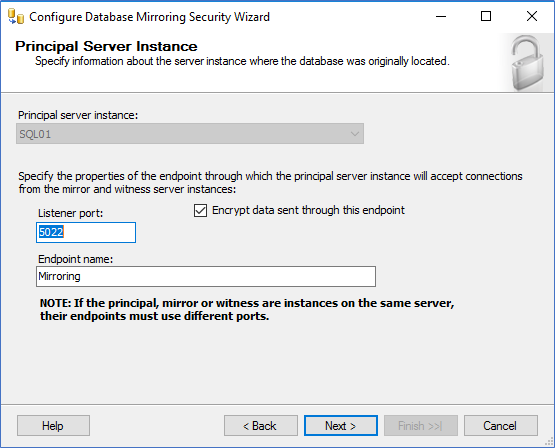Click the 'Listener port:' label
This screenshot has height=448, width=555.
tap(70, 213)
